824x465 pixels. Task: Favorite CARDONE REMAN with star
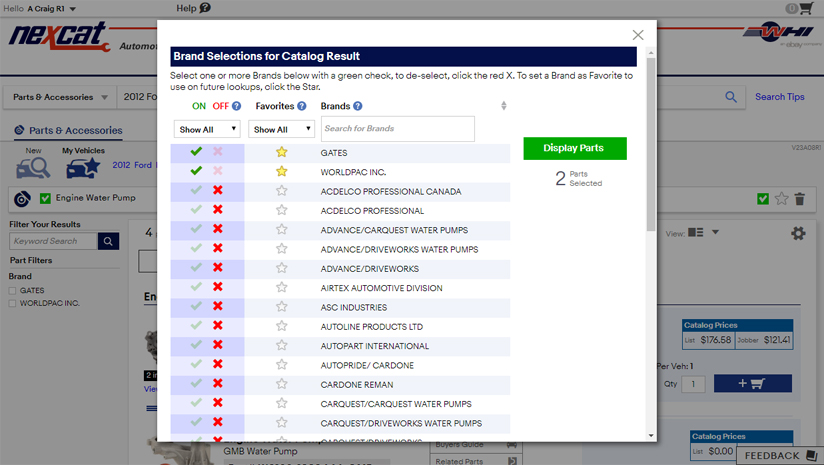click(x=282, y=384)
